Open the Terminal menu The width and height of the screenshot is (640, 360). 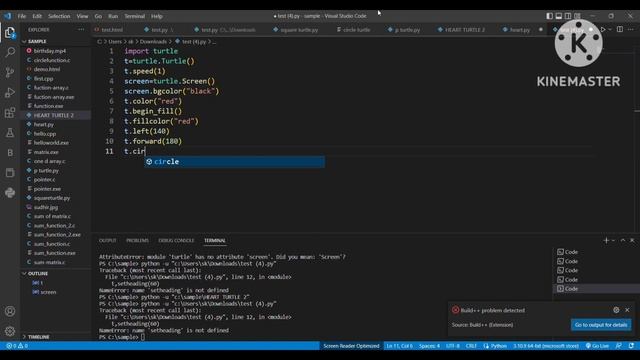point(135,16)
